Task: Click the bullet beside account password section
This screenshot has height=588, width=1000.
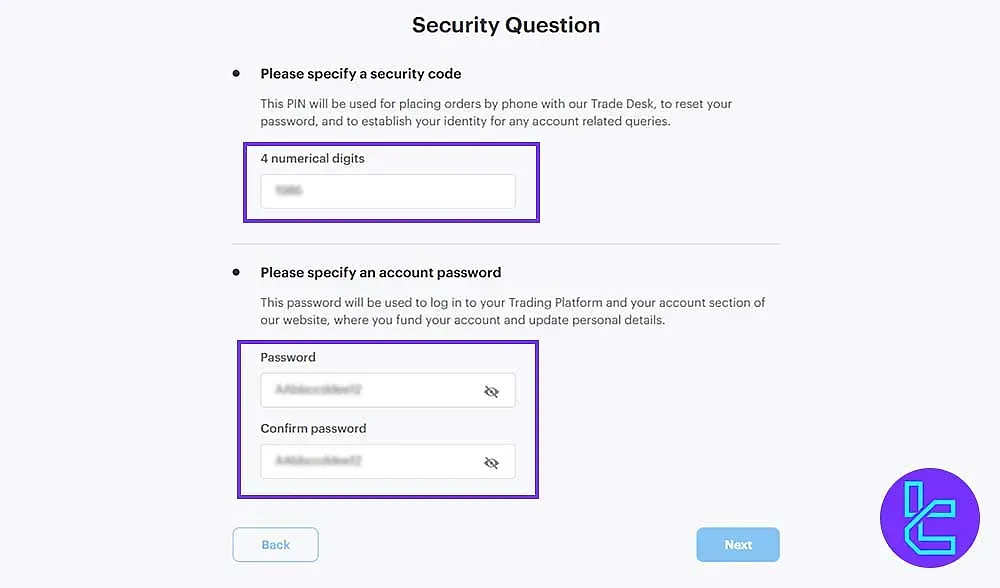Action: coord(236,271)
